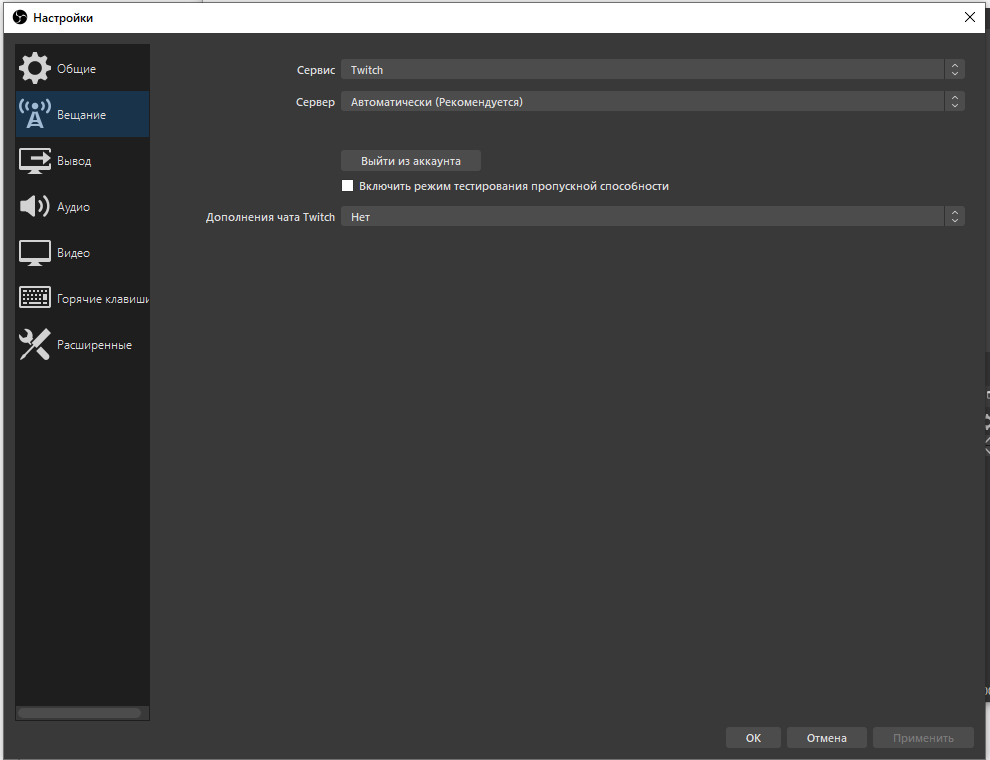Open the Расширенные tools icon
990x760 pixels.
35,344
